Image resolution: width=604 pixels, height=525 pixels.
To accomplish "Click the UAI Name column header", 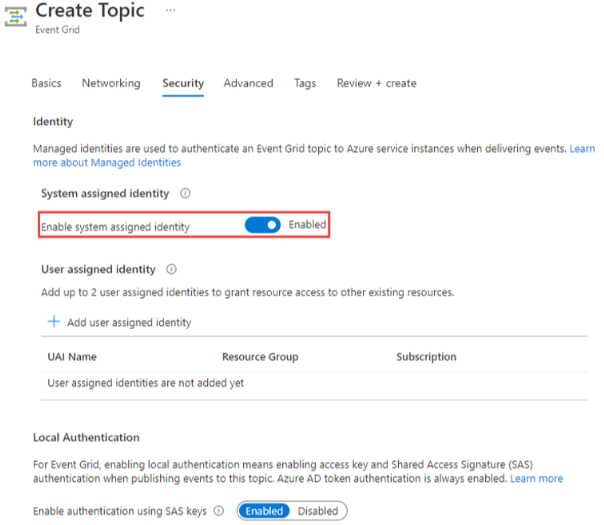I will (x=72, y=357).
